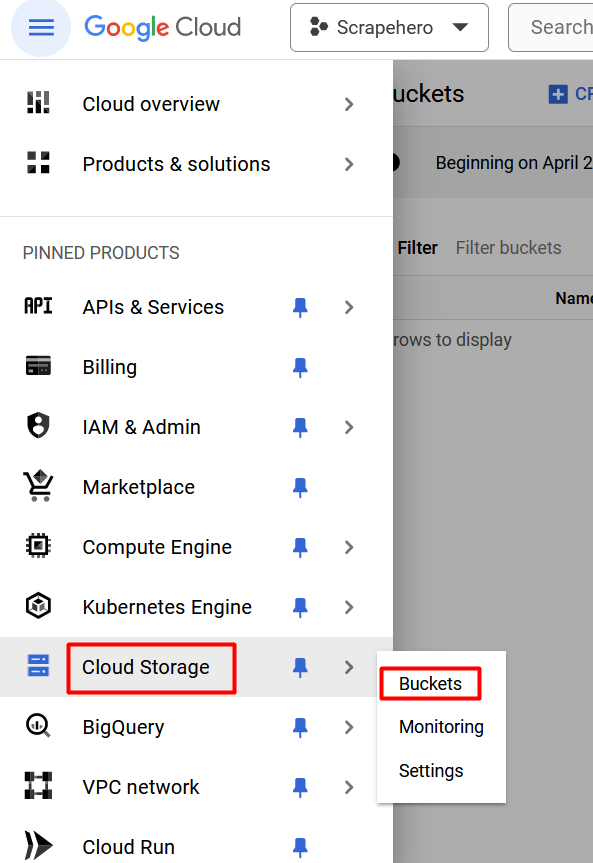Expand BigQuery submenu chevron
The image size is (593, 863).
(349, 727)
